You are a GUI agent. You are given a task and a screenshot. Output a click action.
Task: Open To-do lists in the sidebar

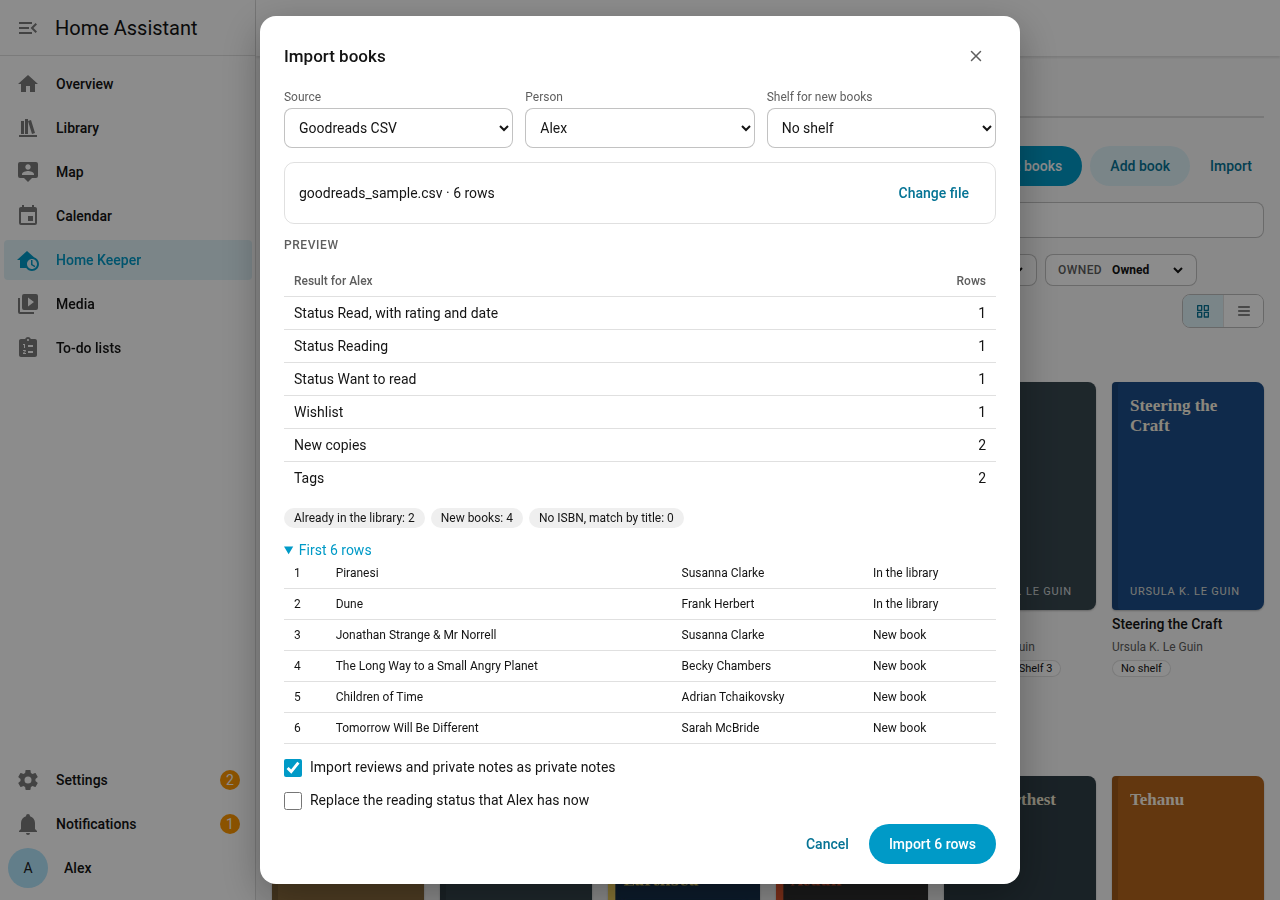[128, 348]
